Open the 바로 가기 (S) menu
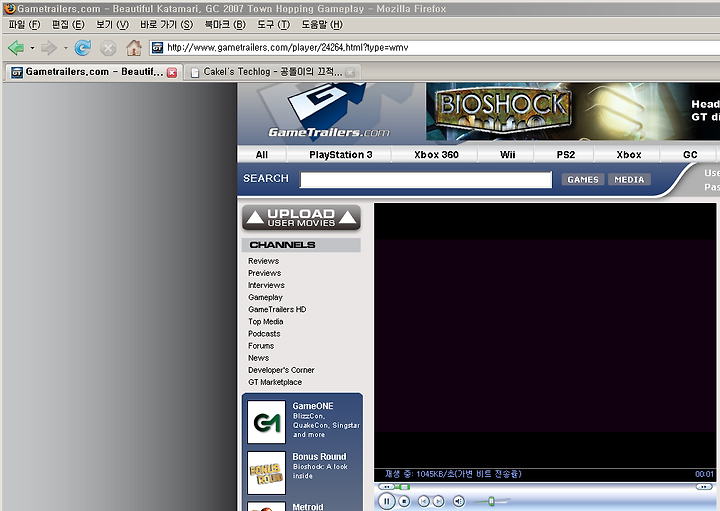The width and height of the screenshot is (720, 511). click(x=166, y=25)
